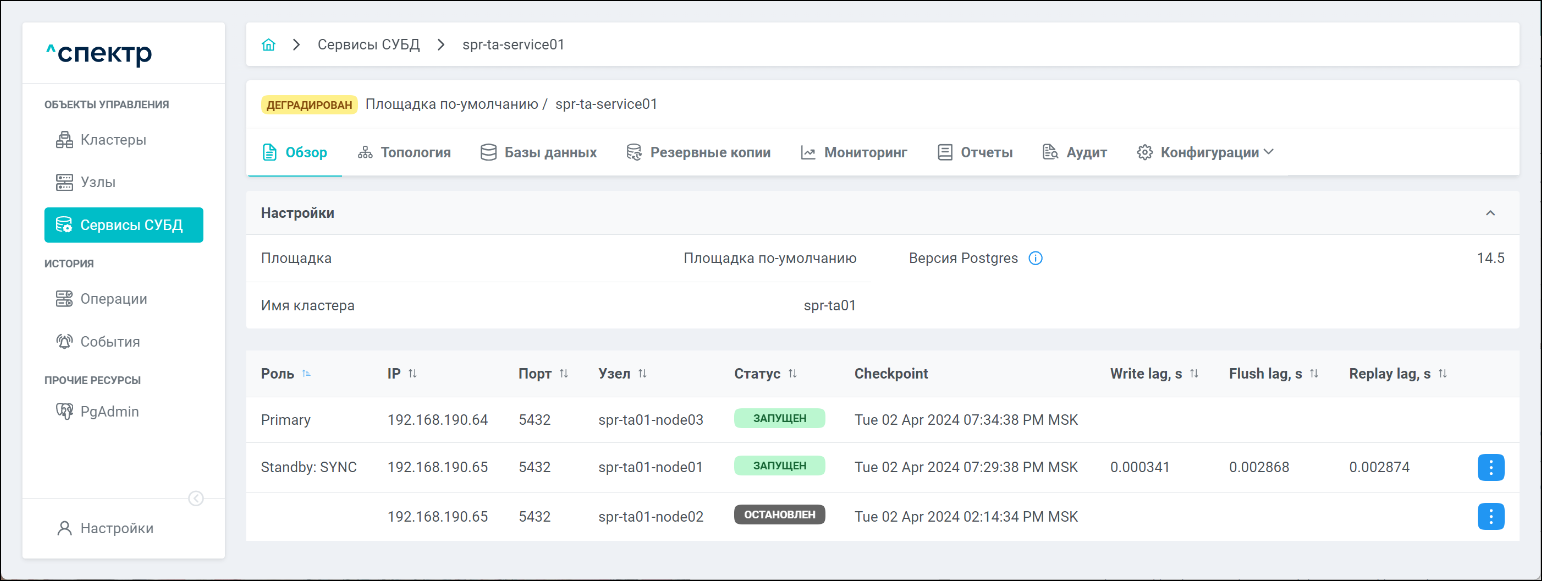This screenshot has width=1542, height=581.
Task: Switch to the Topology tab
Action: point(404,153)
